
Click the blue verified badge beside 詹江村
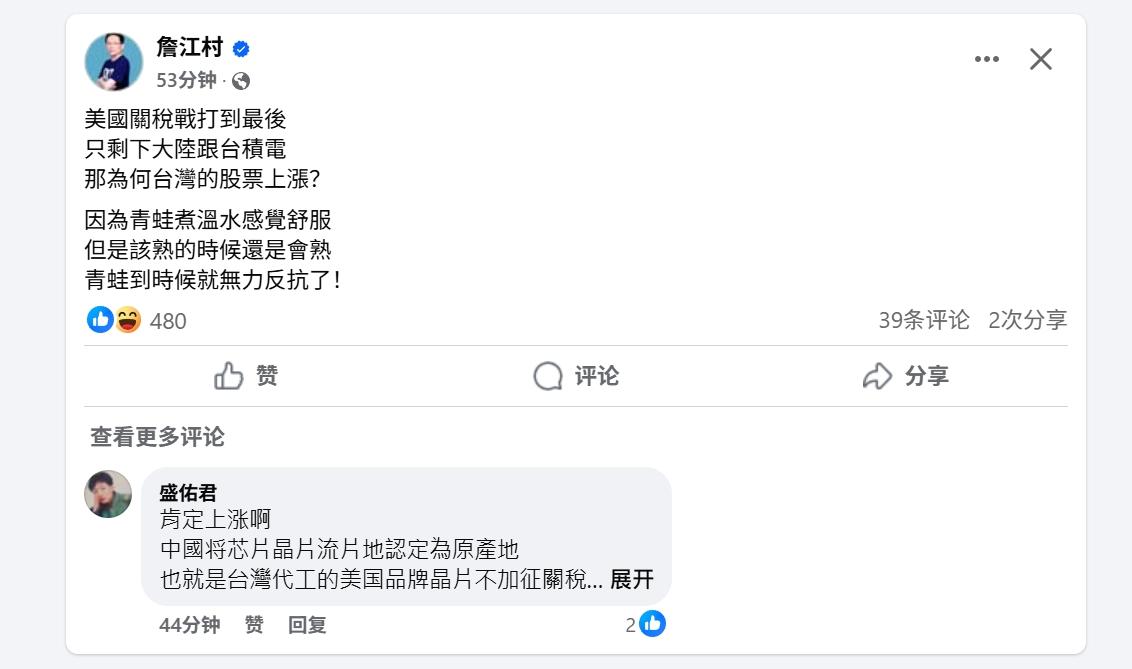(x=241, y=48)
